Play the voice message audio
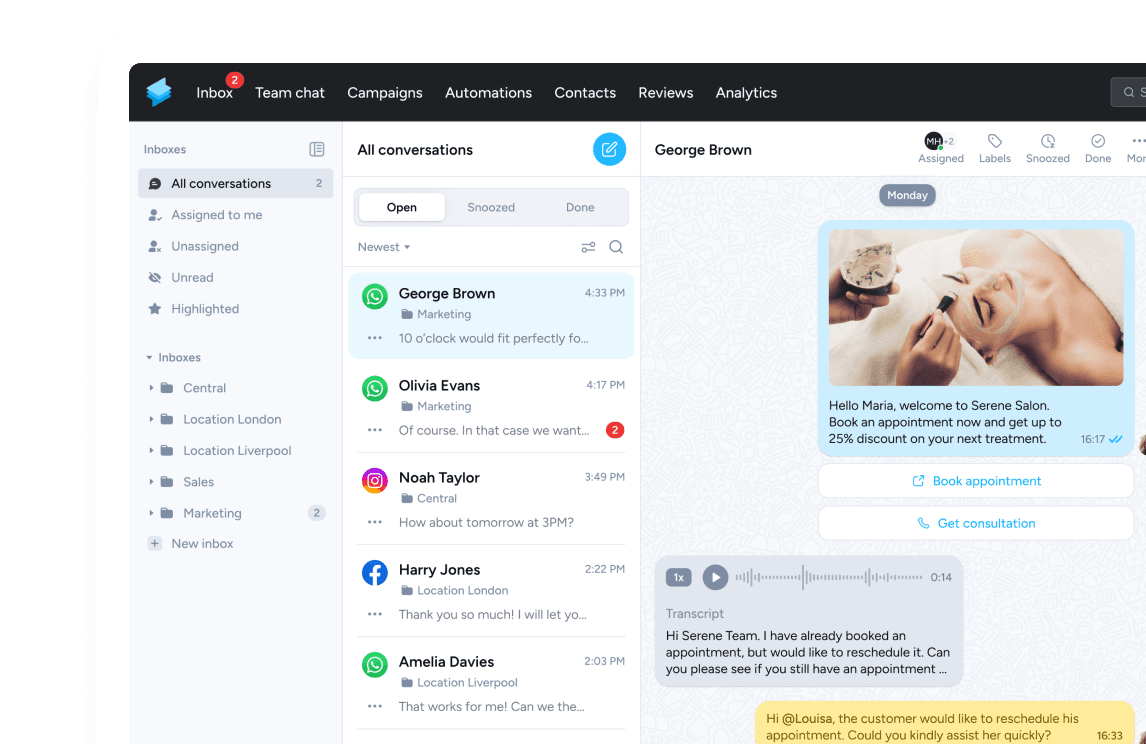This screenshot has width=1146, height=744. [716, 577]
